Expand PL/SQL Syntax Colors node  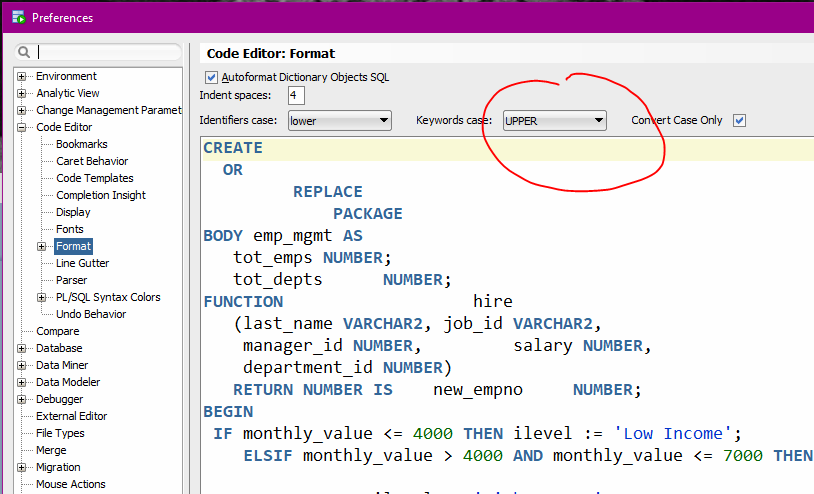[x=42, y=297]
